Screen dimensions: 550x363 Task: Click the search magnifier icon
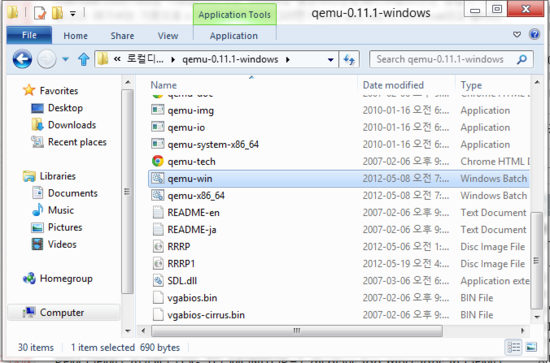(x=522, y=59)
